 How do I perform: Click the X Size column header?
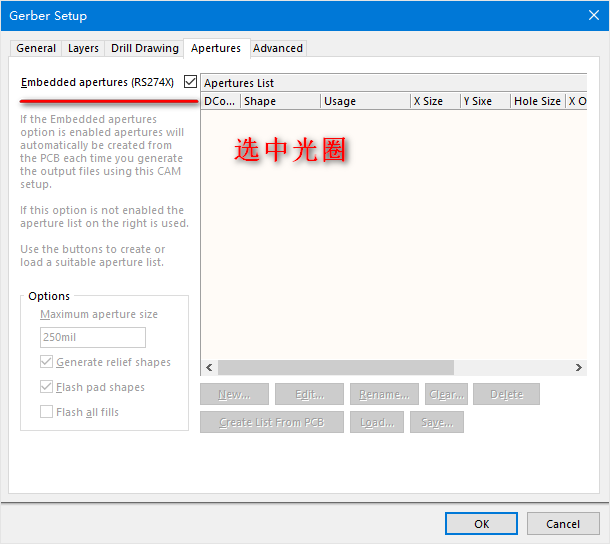pyautogui.click(x=434, y=101)
